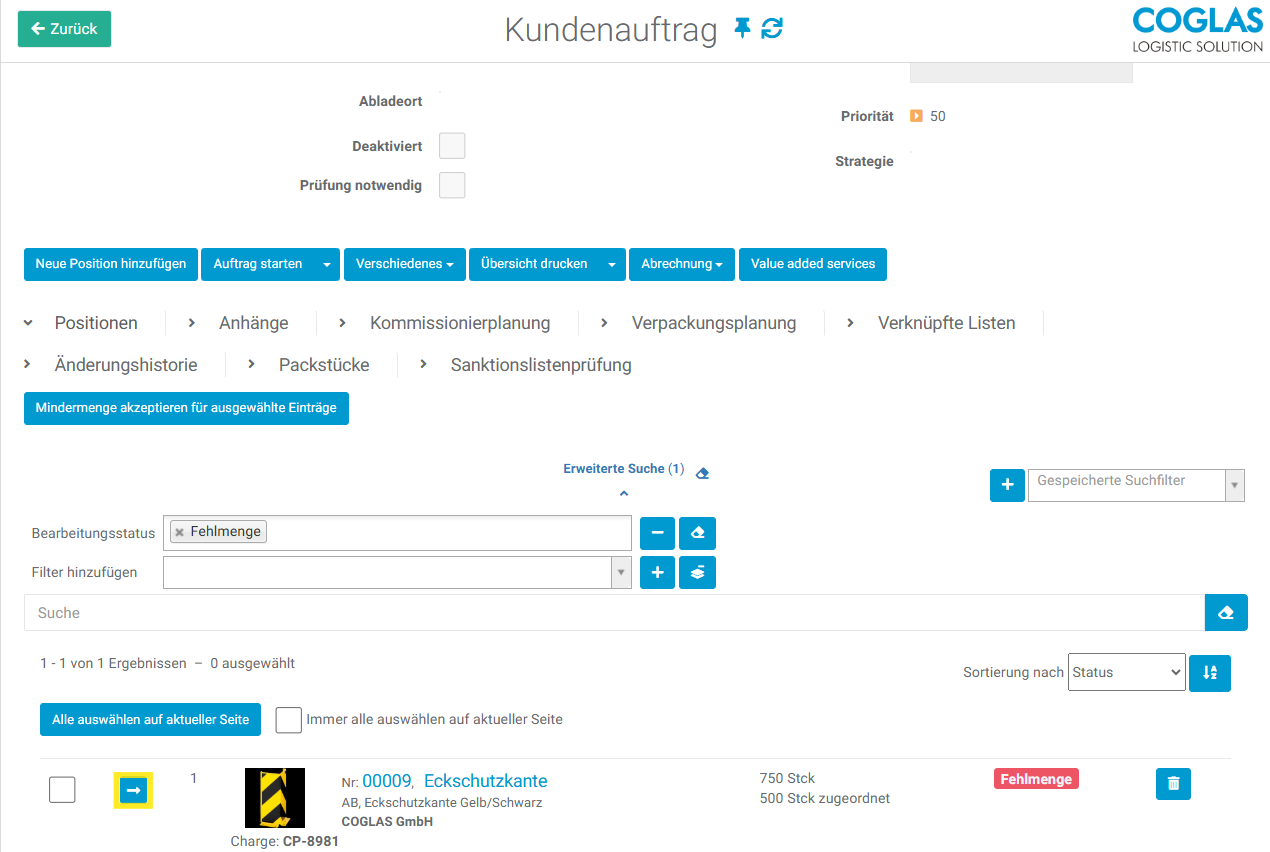Toggle sort direction button next to Status
This screenshot has width=1270, height=852.
[x=1209, y=673]
